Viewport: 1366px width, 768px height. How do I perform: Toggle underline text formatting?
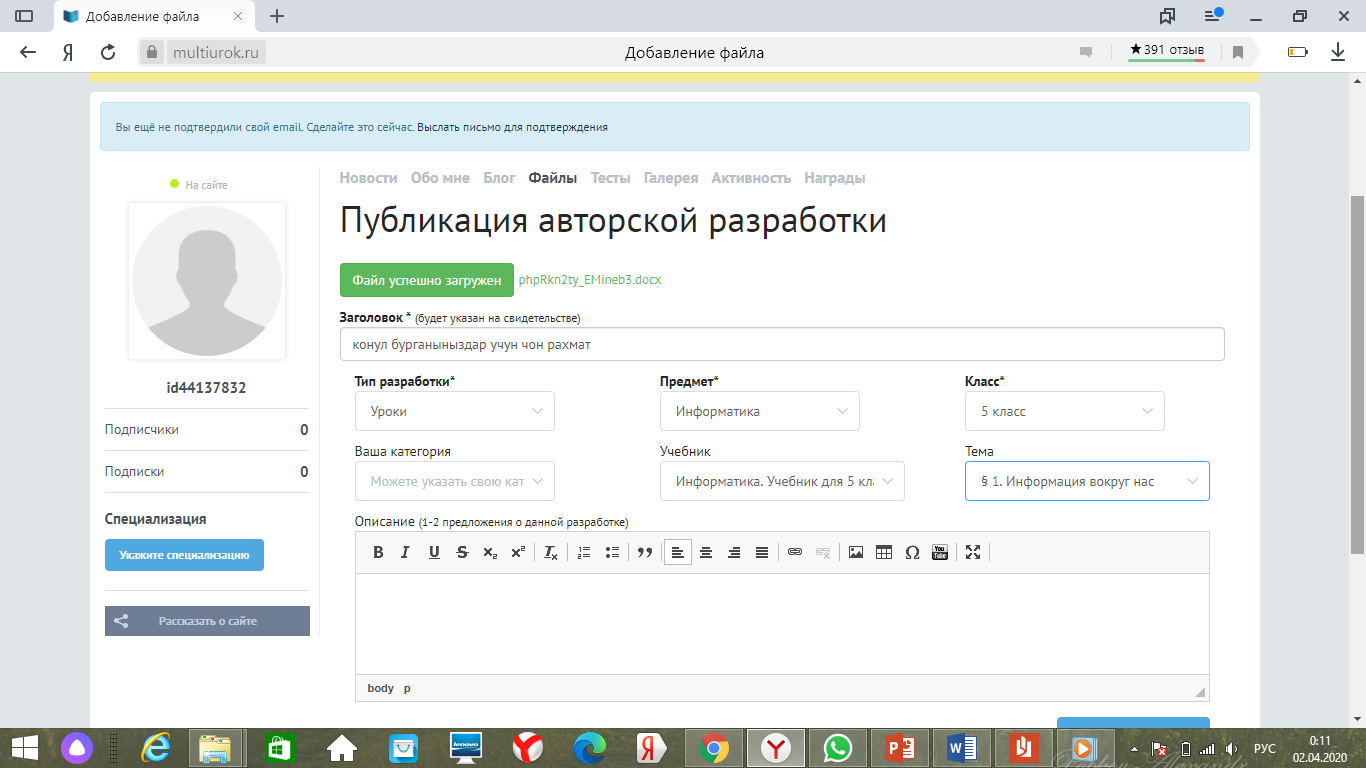pyautogui.click(x=434, y=552)
